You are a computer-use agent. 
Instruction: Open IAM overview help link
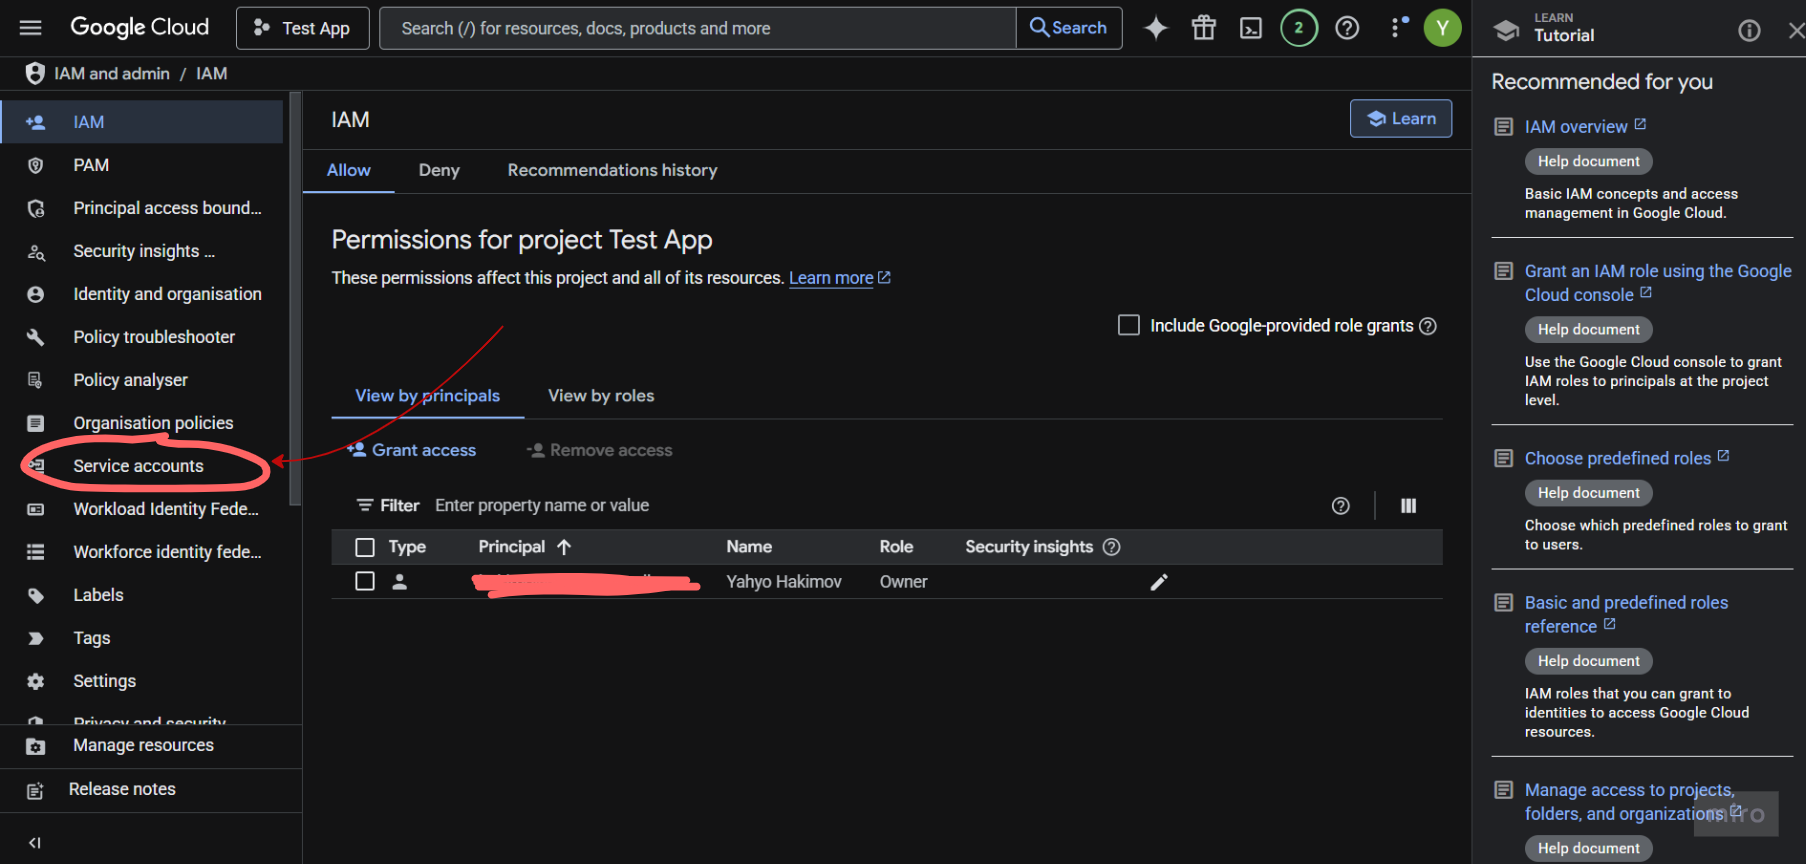click(1585, 127)
